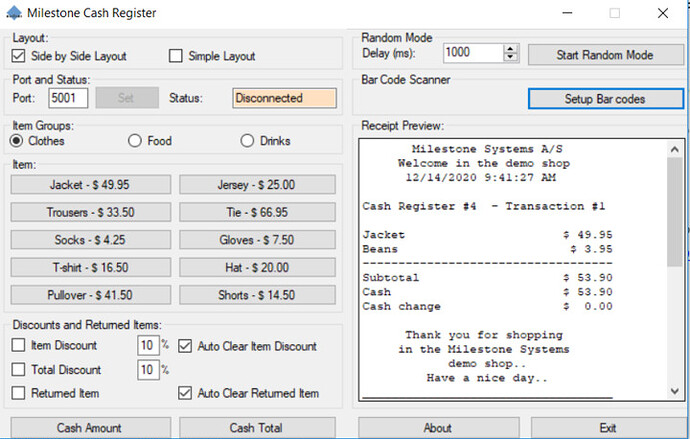Enable the Simple Layout checkbox

(x=177, y=56)
